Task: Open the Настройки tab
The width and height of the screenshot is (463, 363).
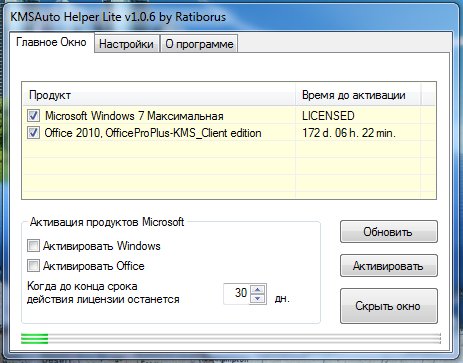Action: [x=127, y=44]
